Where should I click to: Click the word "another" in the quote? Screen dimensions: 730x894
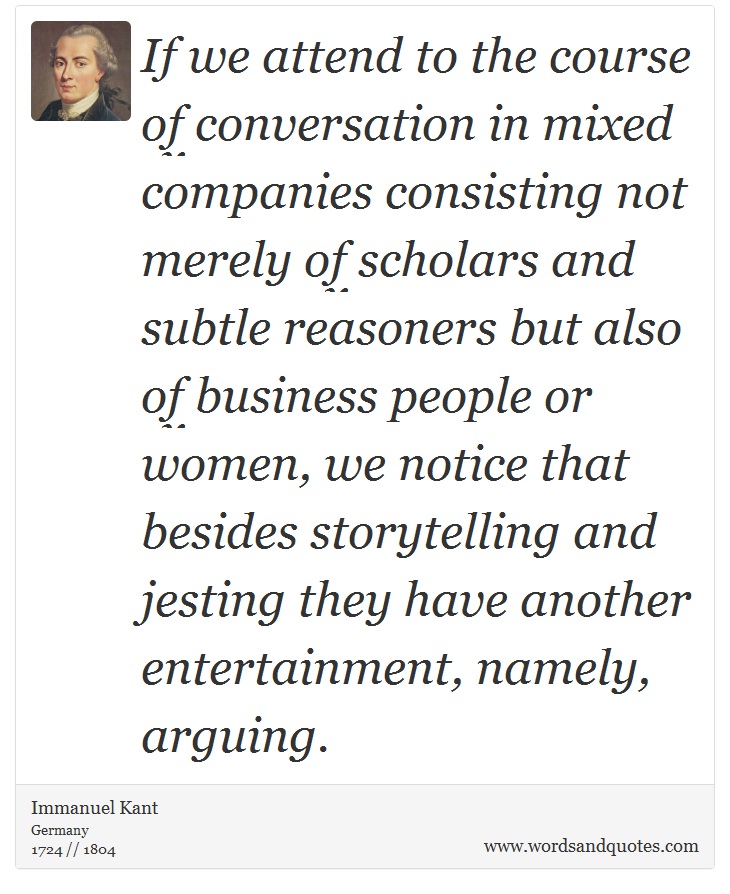coord(606,601)
